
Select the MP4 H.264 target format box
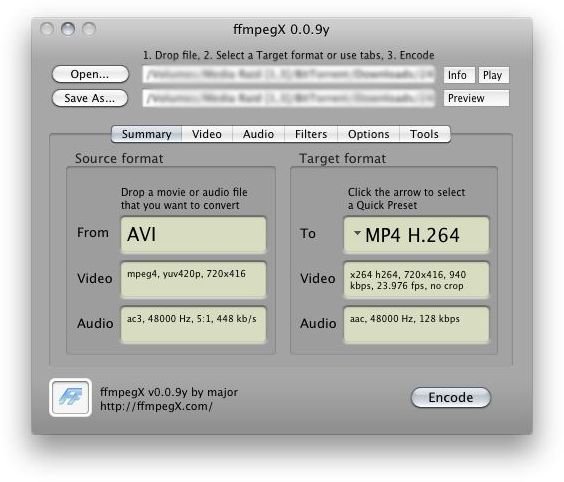(x=417, y=235)
